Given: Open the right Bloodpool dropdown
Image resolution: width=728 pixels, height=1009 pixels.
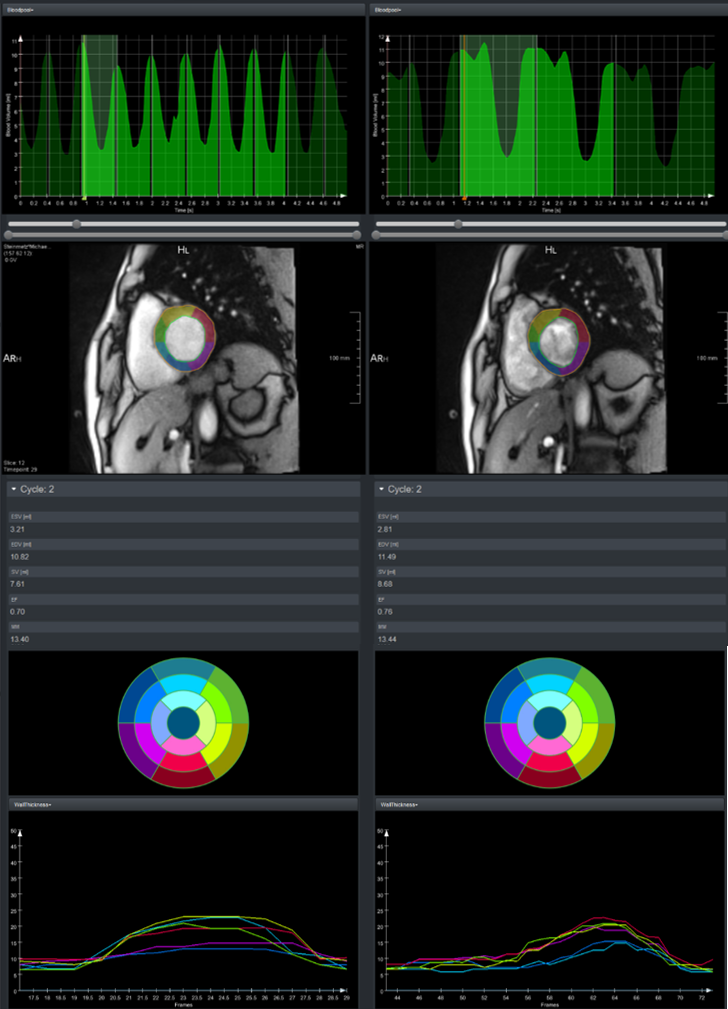Looking at the screenshot, I should click(x=388, y=9).
